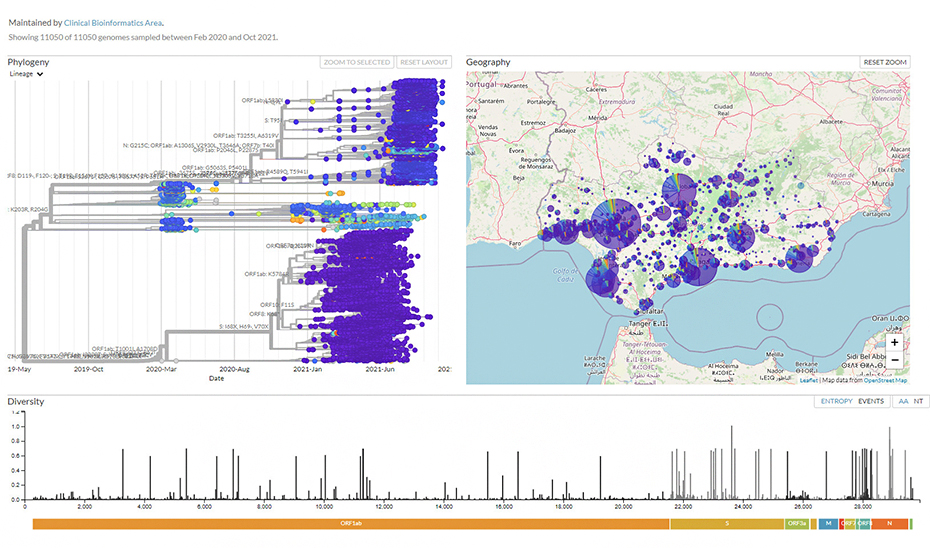Viewport: 930px width, 548px height.
Task: Click the ORF1ab: K5784R branch label
Action: (x=266, y=273)
